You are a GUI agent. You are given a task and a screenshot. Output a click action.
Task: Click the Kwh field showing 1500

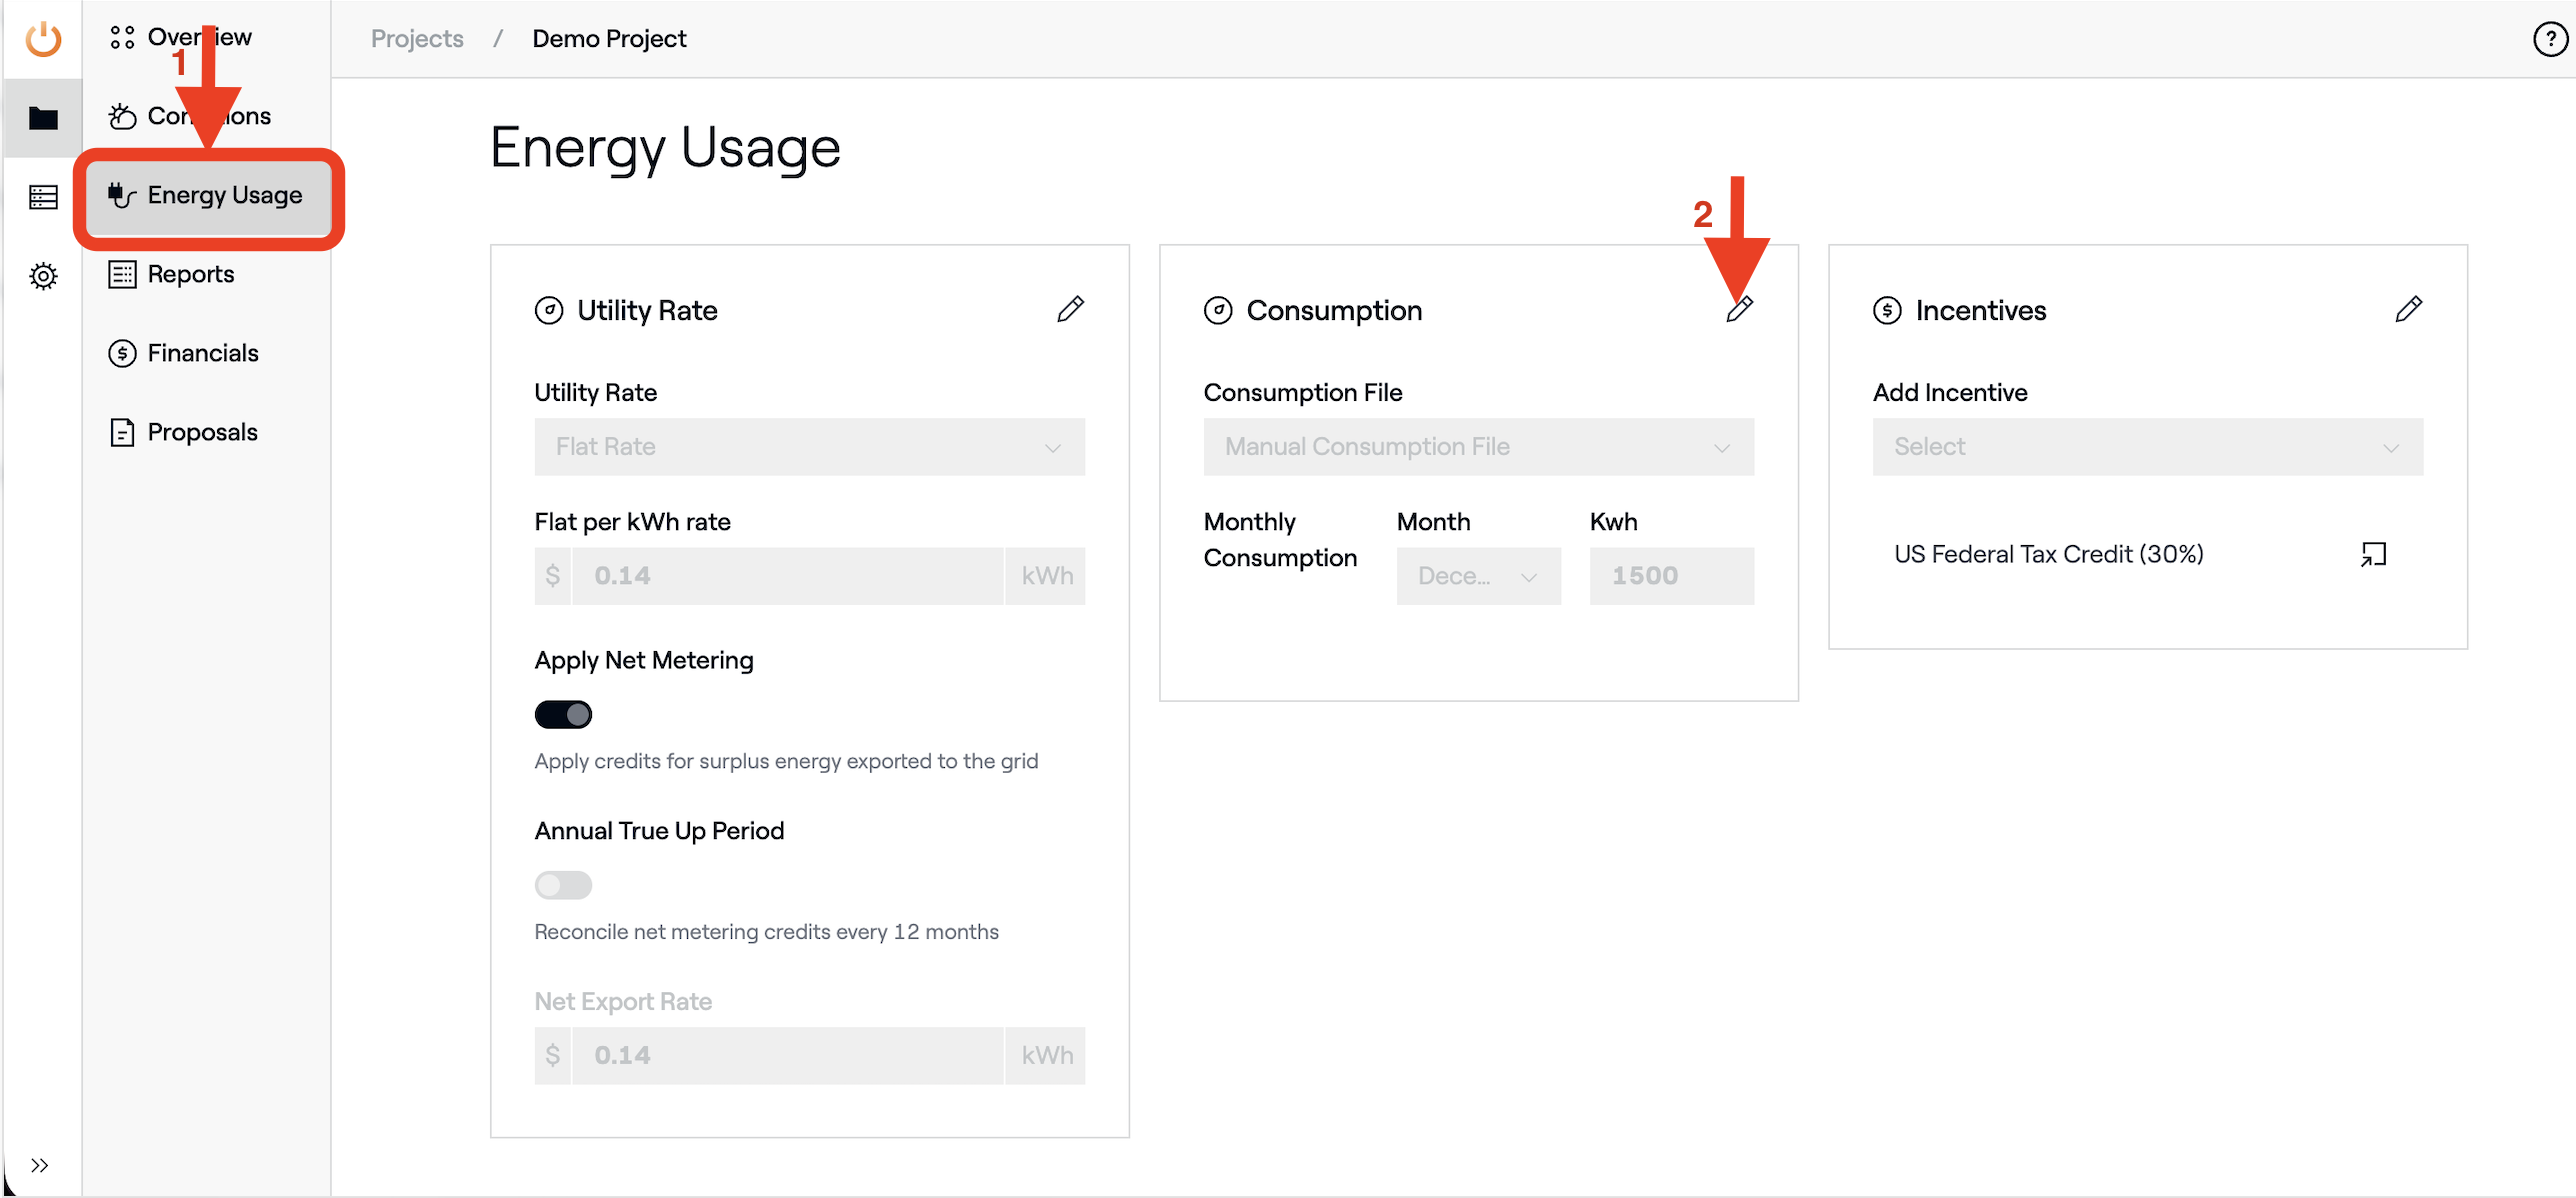1671,576
